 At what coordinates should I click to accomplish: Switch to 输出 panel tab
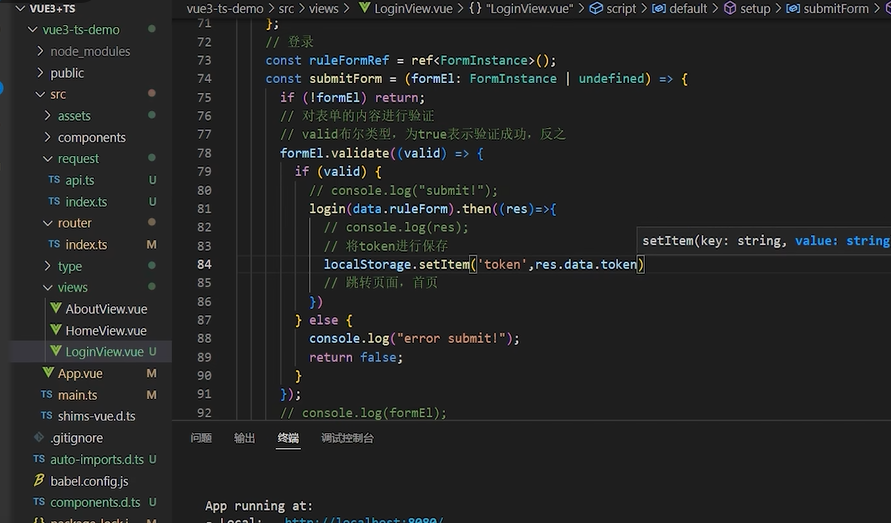click(x=244, y=438)
